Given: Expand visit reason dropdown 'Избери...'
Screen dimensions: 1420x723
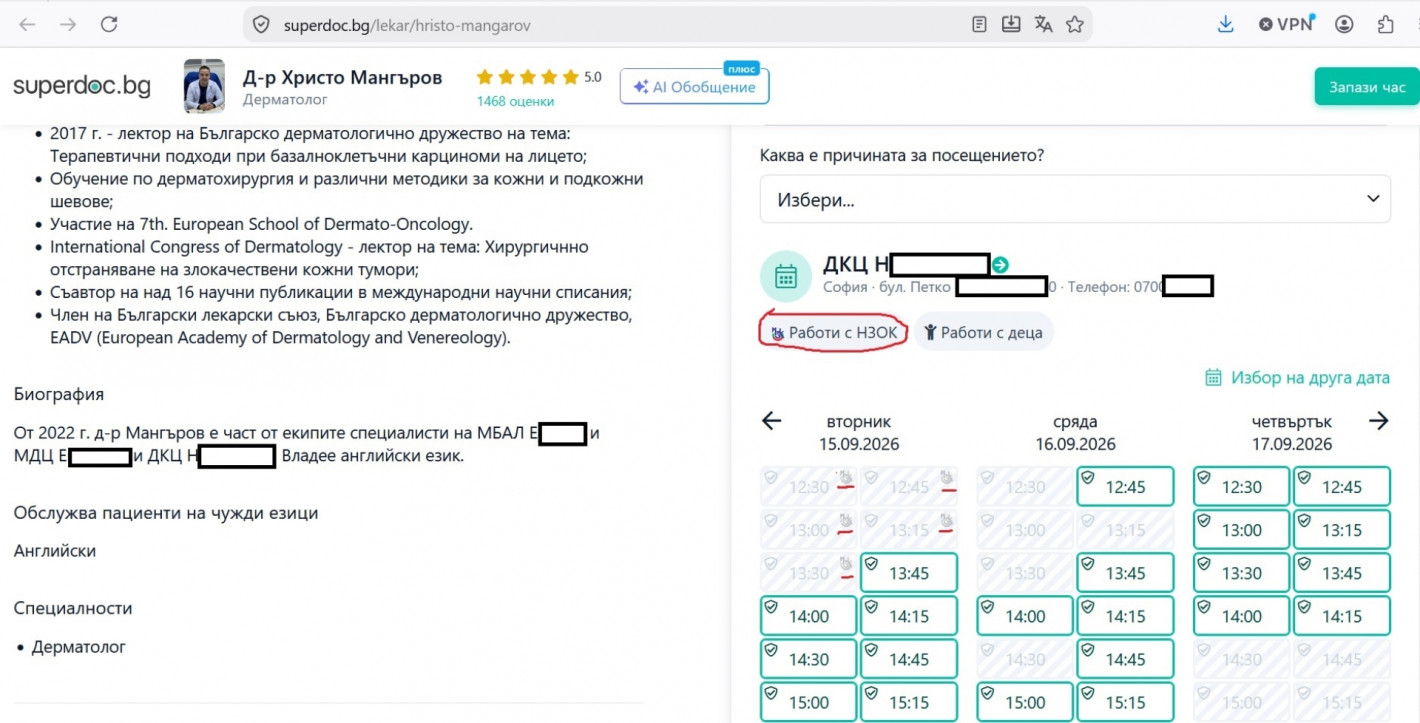Looking at the screenshot, I should 1075,199.
